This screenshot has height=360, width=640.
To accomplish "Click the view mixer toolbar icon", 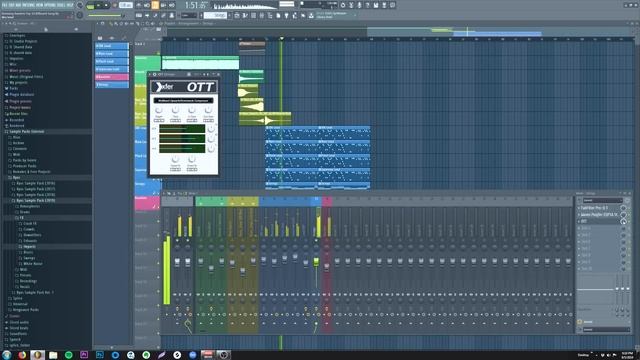I will click(x=262, y=16).
